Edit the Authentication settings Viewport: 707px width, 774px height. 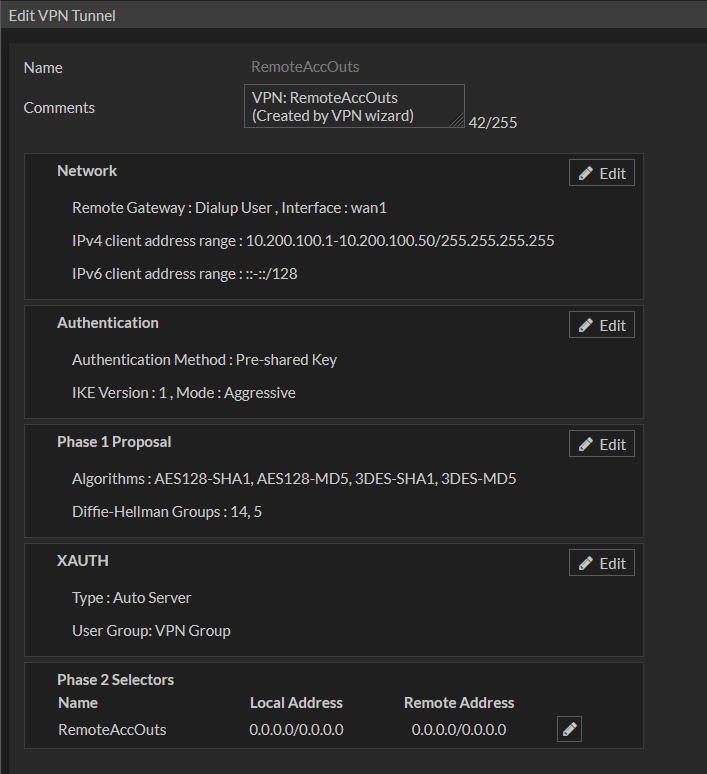(602, 325)
